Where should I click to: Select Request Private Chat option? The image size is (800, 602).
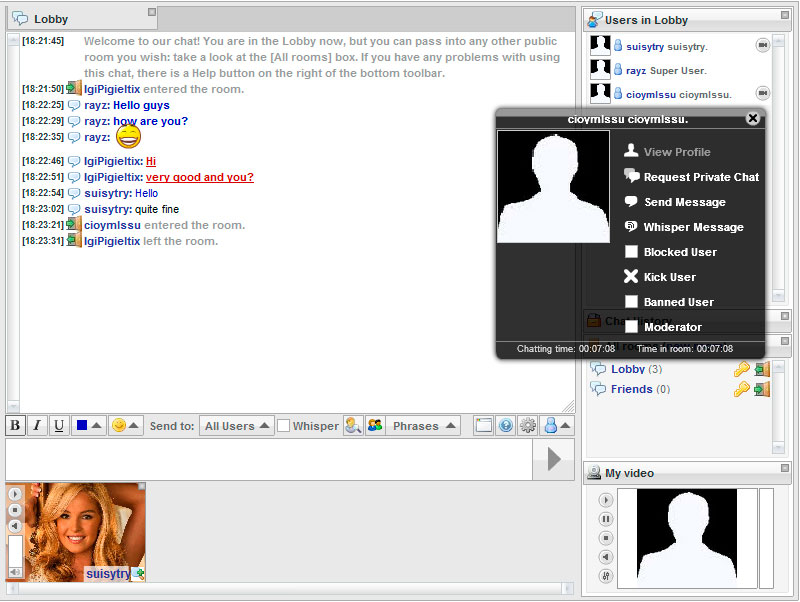700,177
